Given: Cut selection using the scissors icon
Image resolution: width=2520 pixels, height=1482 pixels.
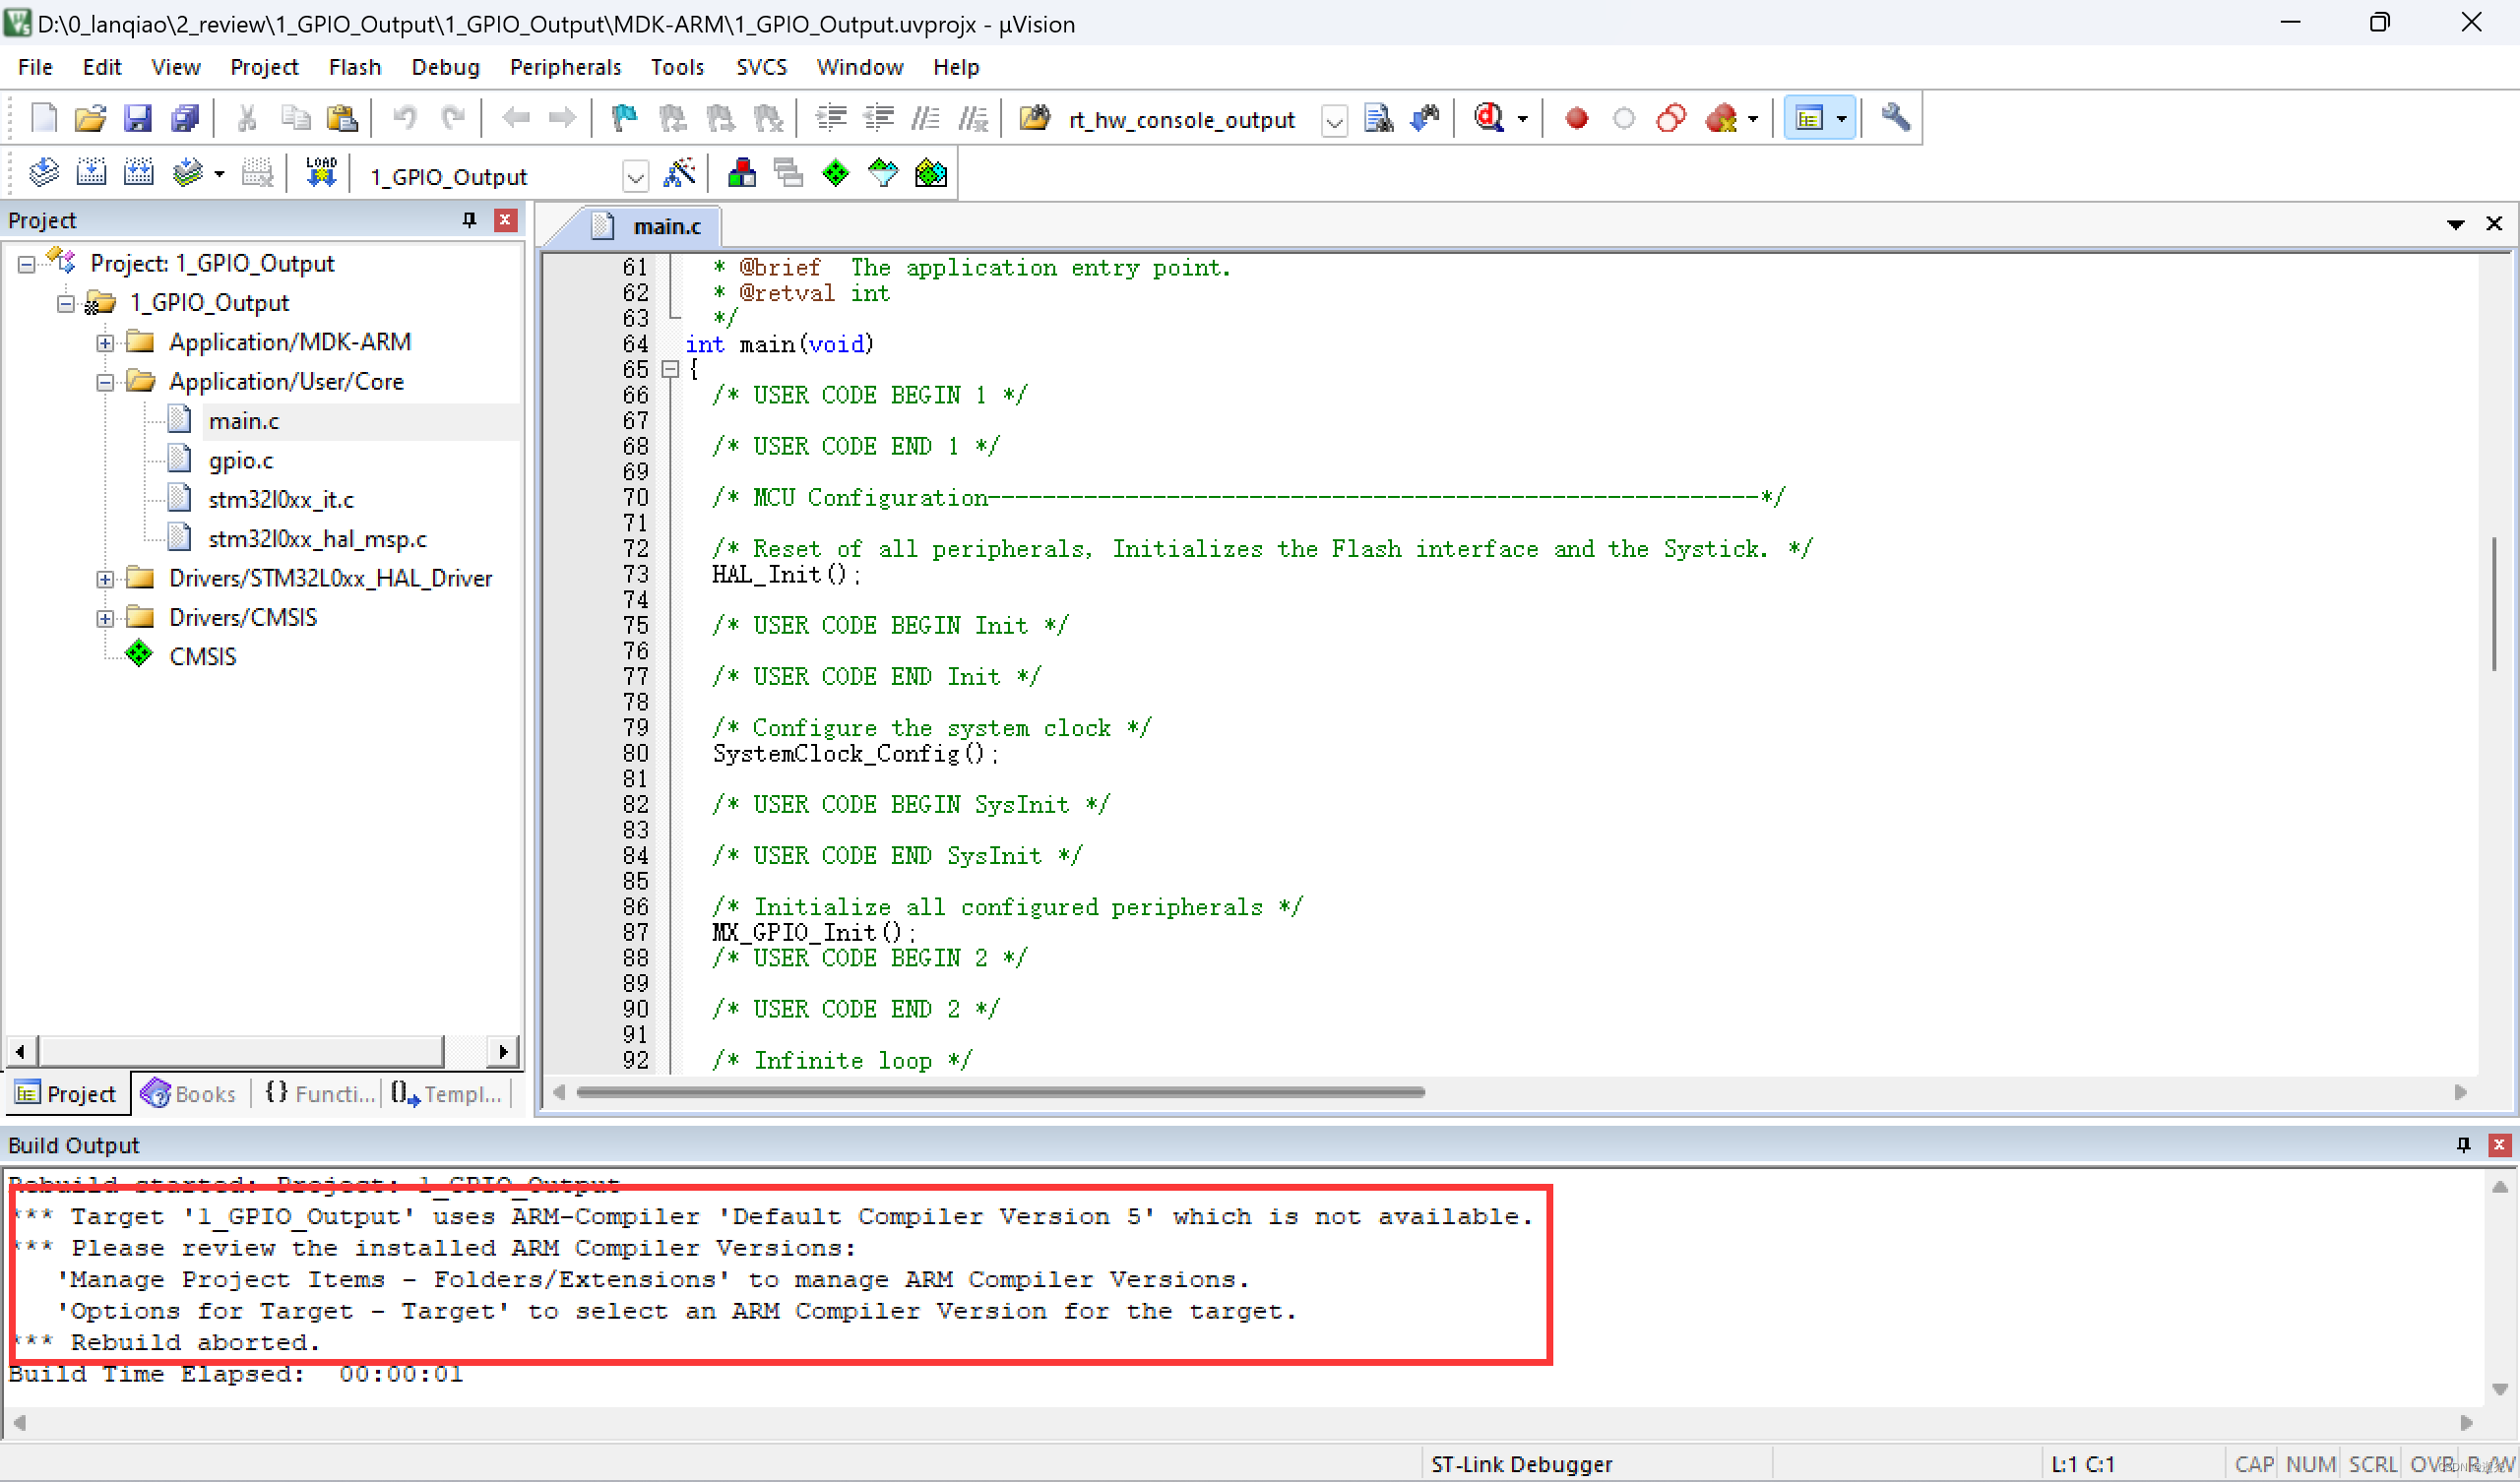Looking at the screenshot, I should 247,119.
